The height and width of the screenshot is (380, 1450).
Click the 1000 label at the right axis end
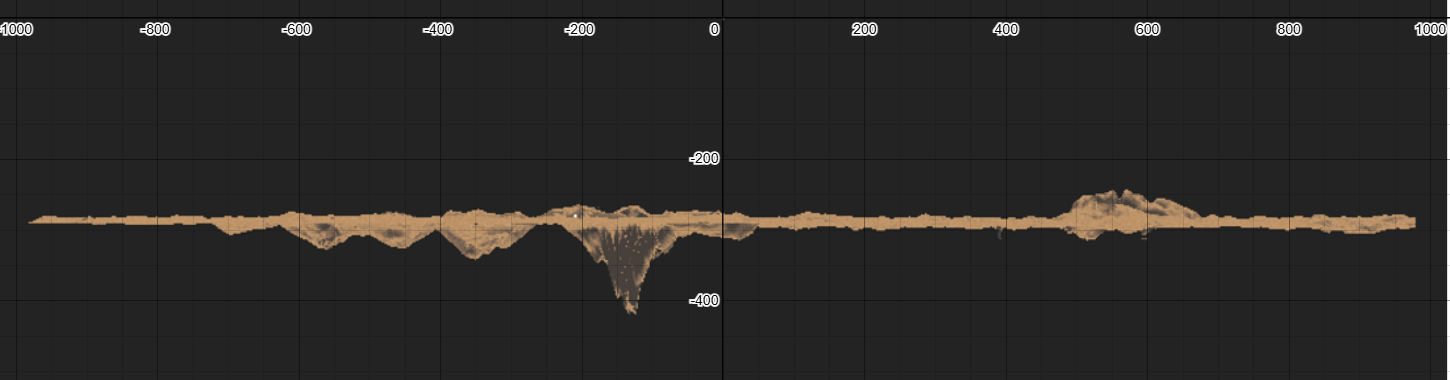(x=1430, y=30)
